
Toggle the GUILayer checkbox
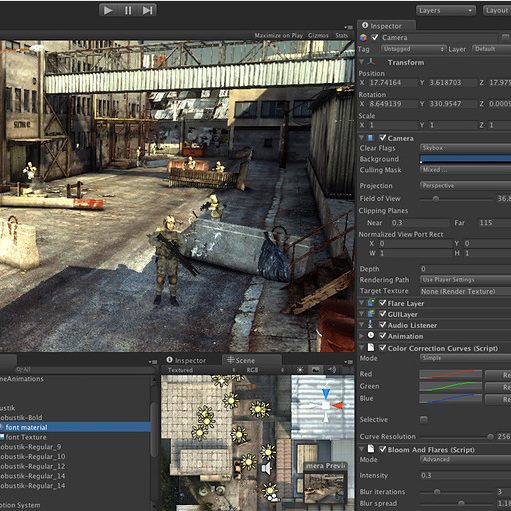pyautogui.click(x=383, y=314)
